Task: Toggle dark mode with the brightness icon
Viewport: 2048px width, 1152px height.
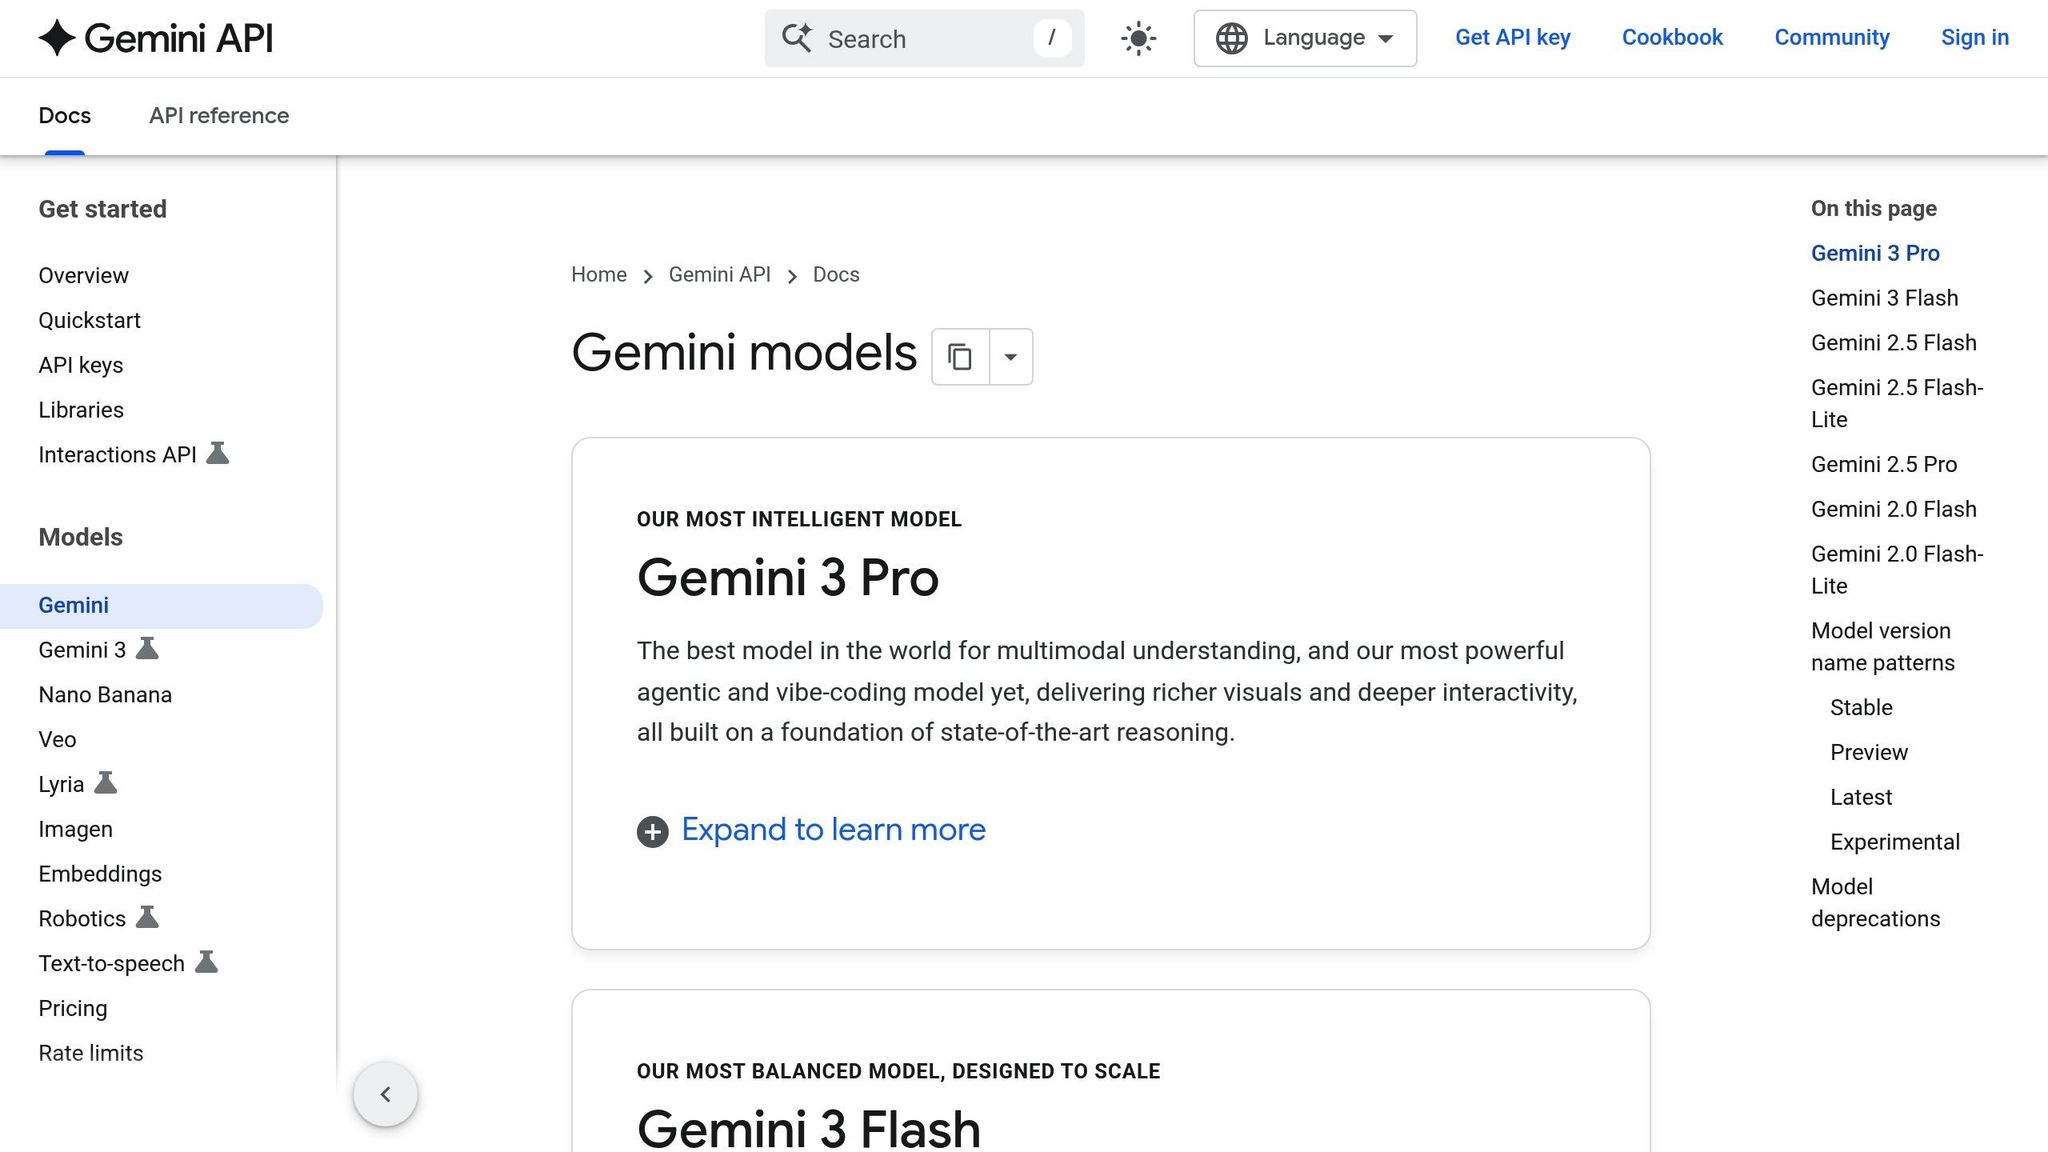Action: (x=1138, y=38)
